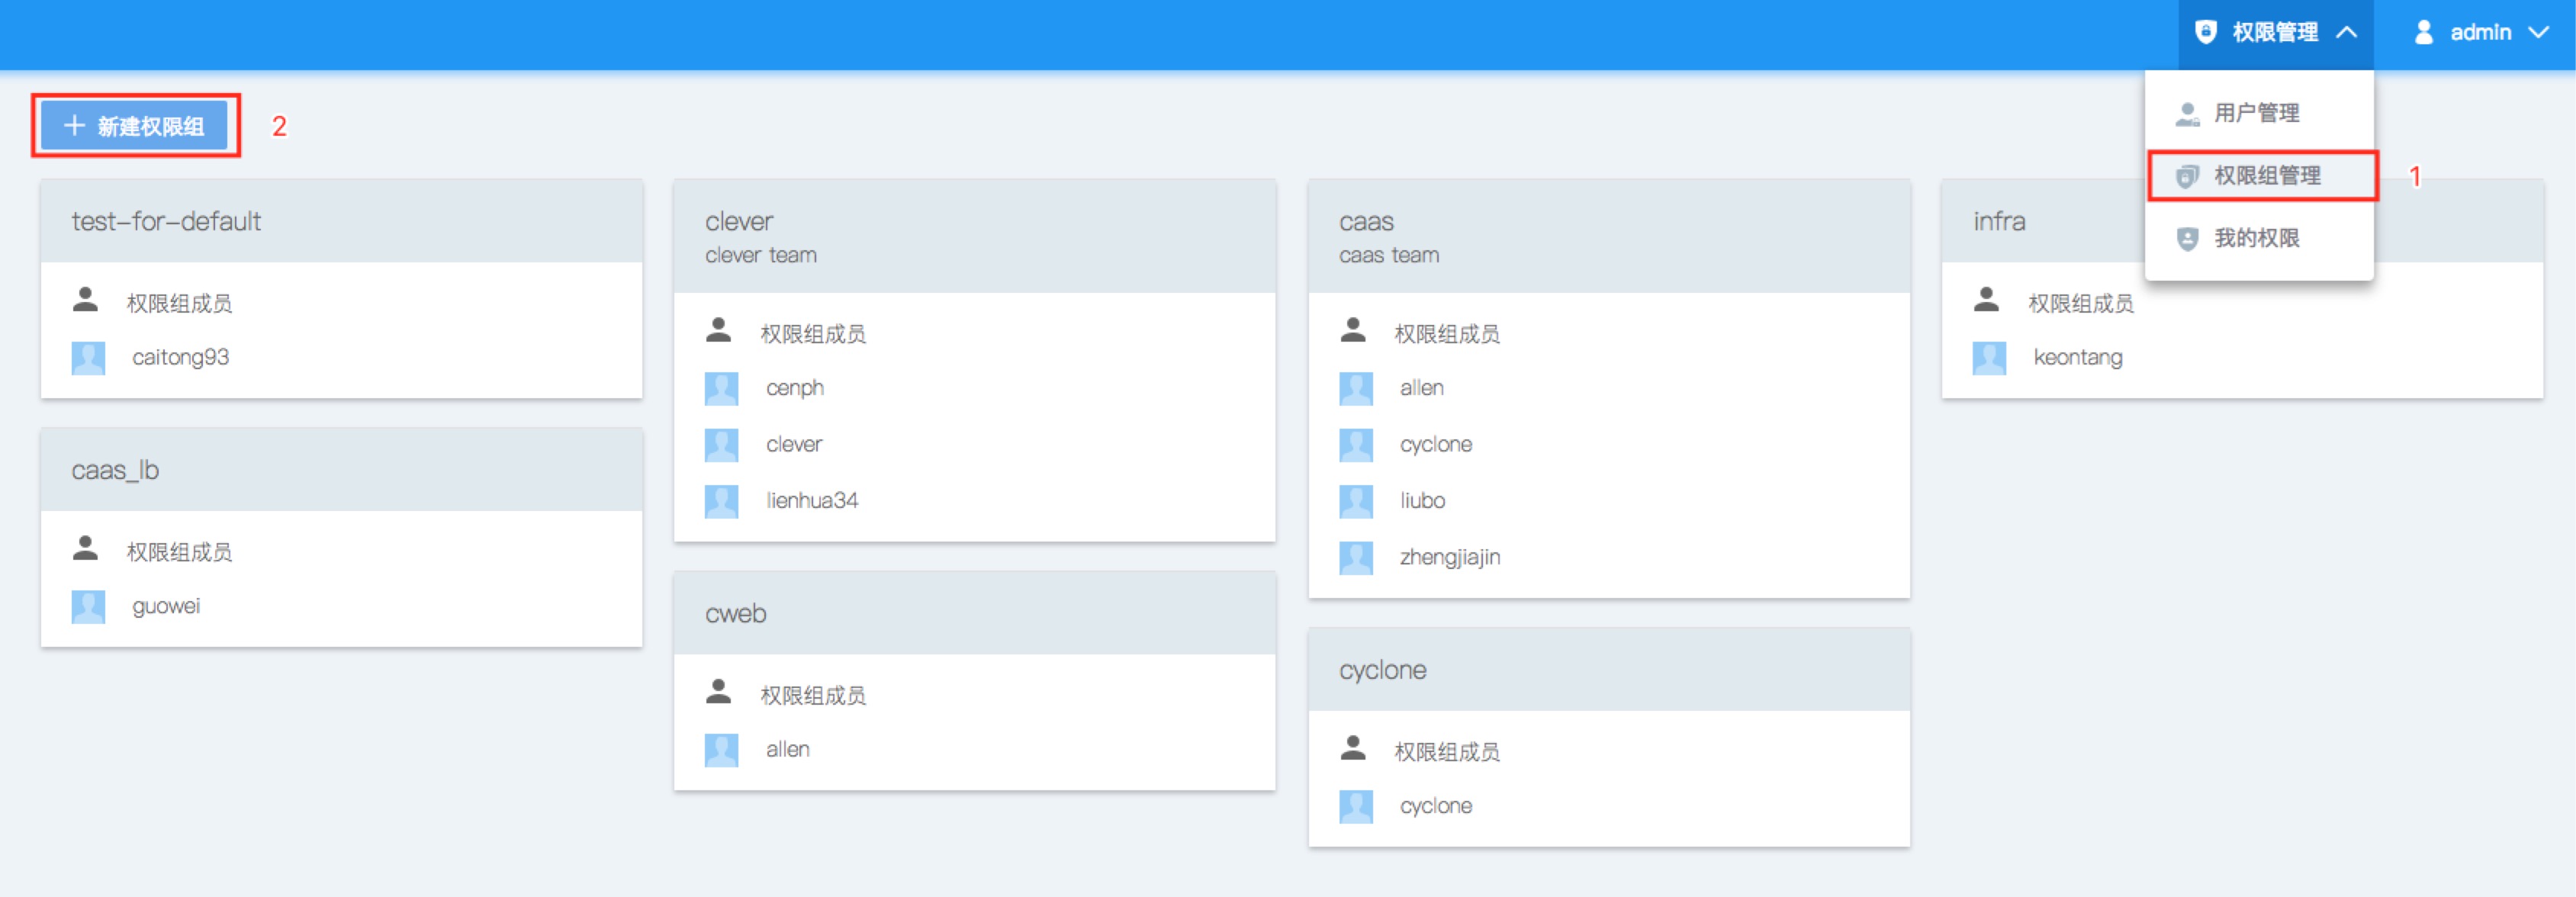Click the 权限组管理 shield icon
This screenshot has height=897, width=2576.
click(x=2187, y=177)
